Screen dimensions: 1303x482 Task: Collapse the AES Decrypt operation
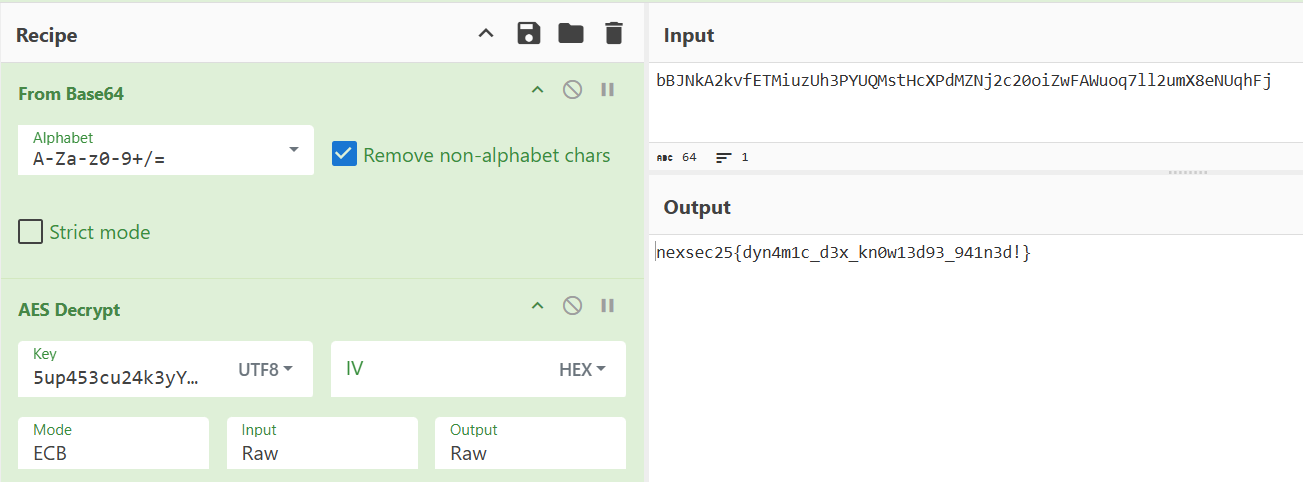(x=537, y=306)
